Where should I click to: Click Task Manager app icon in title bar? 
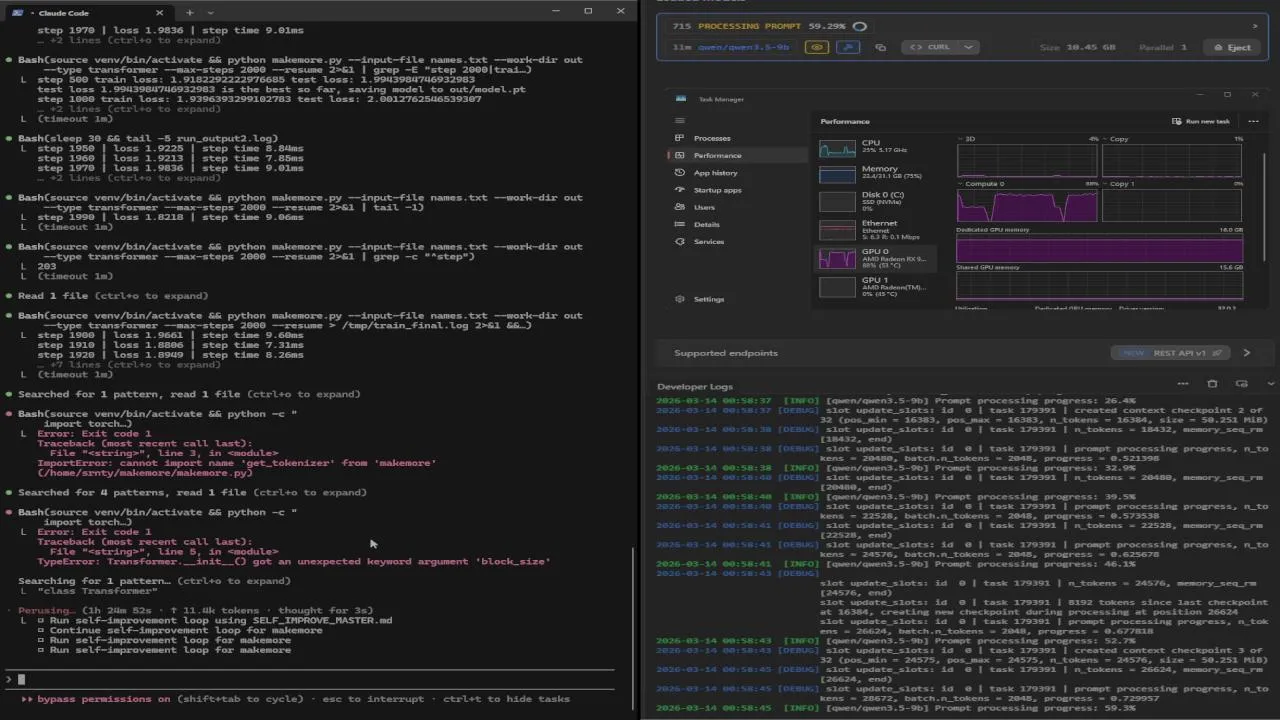pyautogui.click(x=681, y=99)
